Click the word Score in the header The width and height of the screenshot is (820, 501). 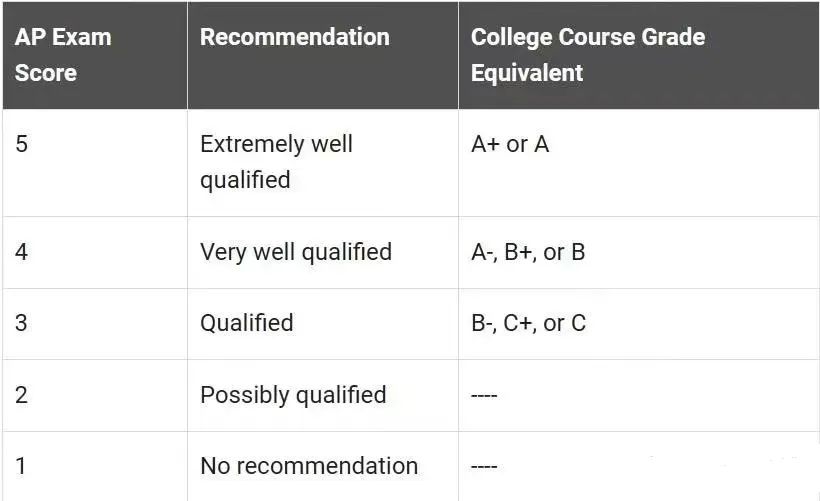coord(45,73)
